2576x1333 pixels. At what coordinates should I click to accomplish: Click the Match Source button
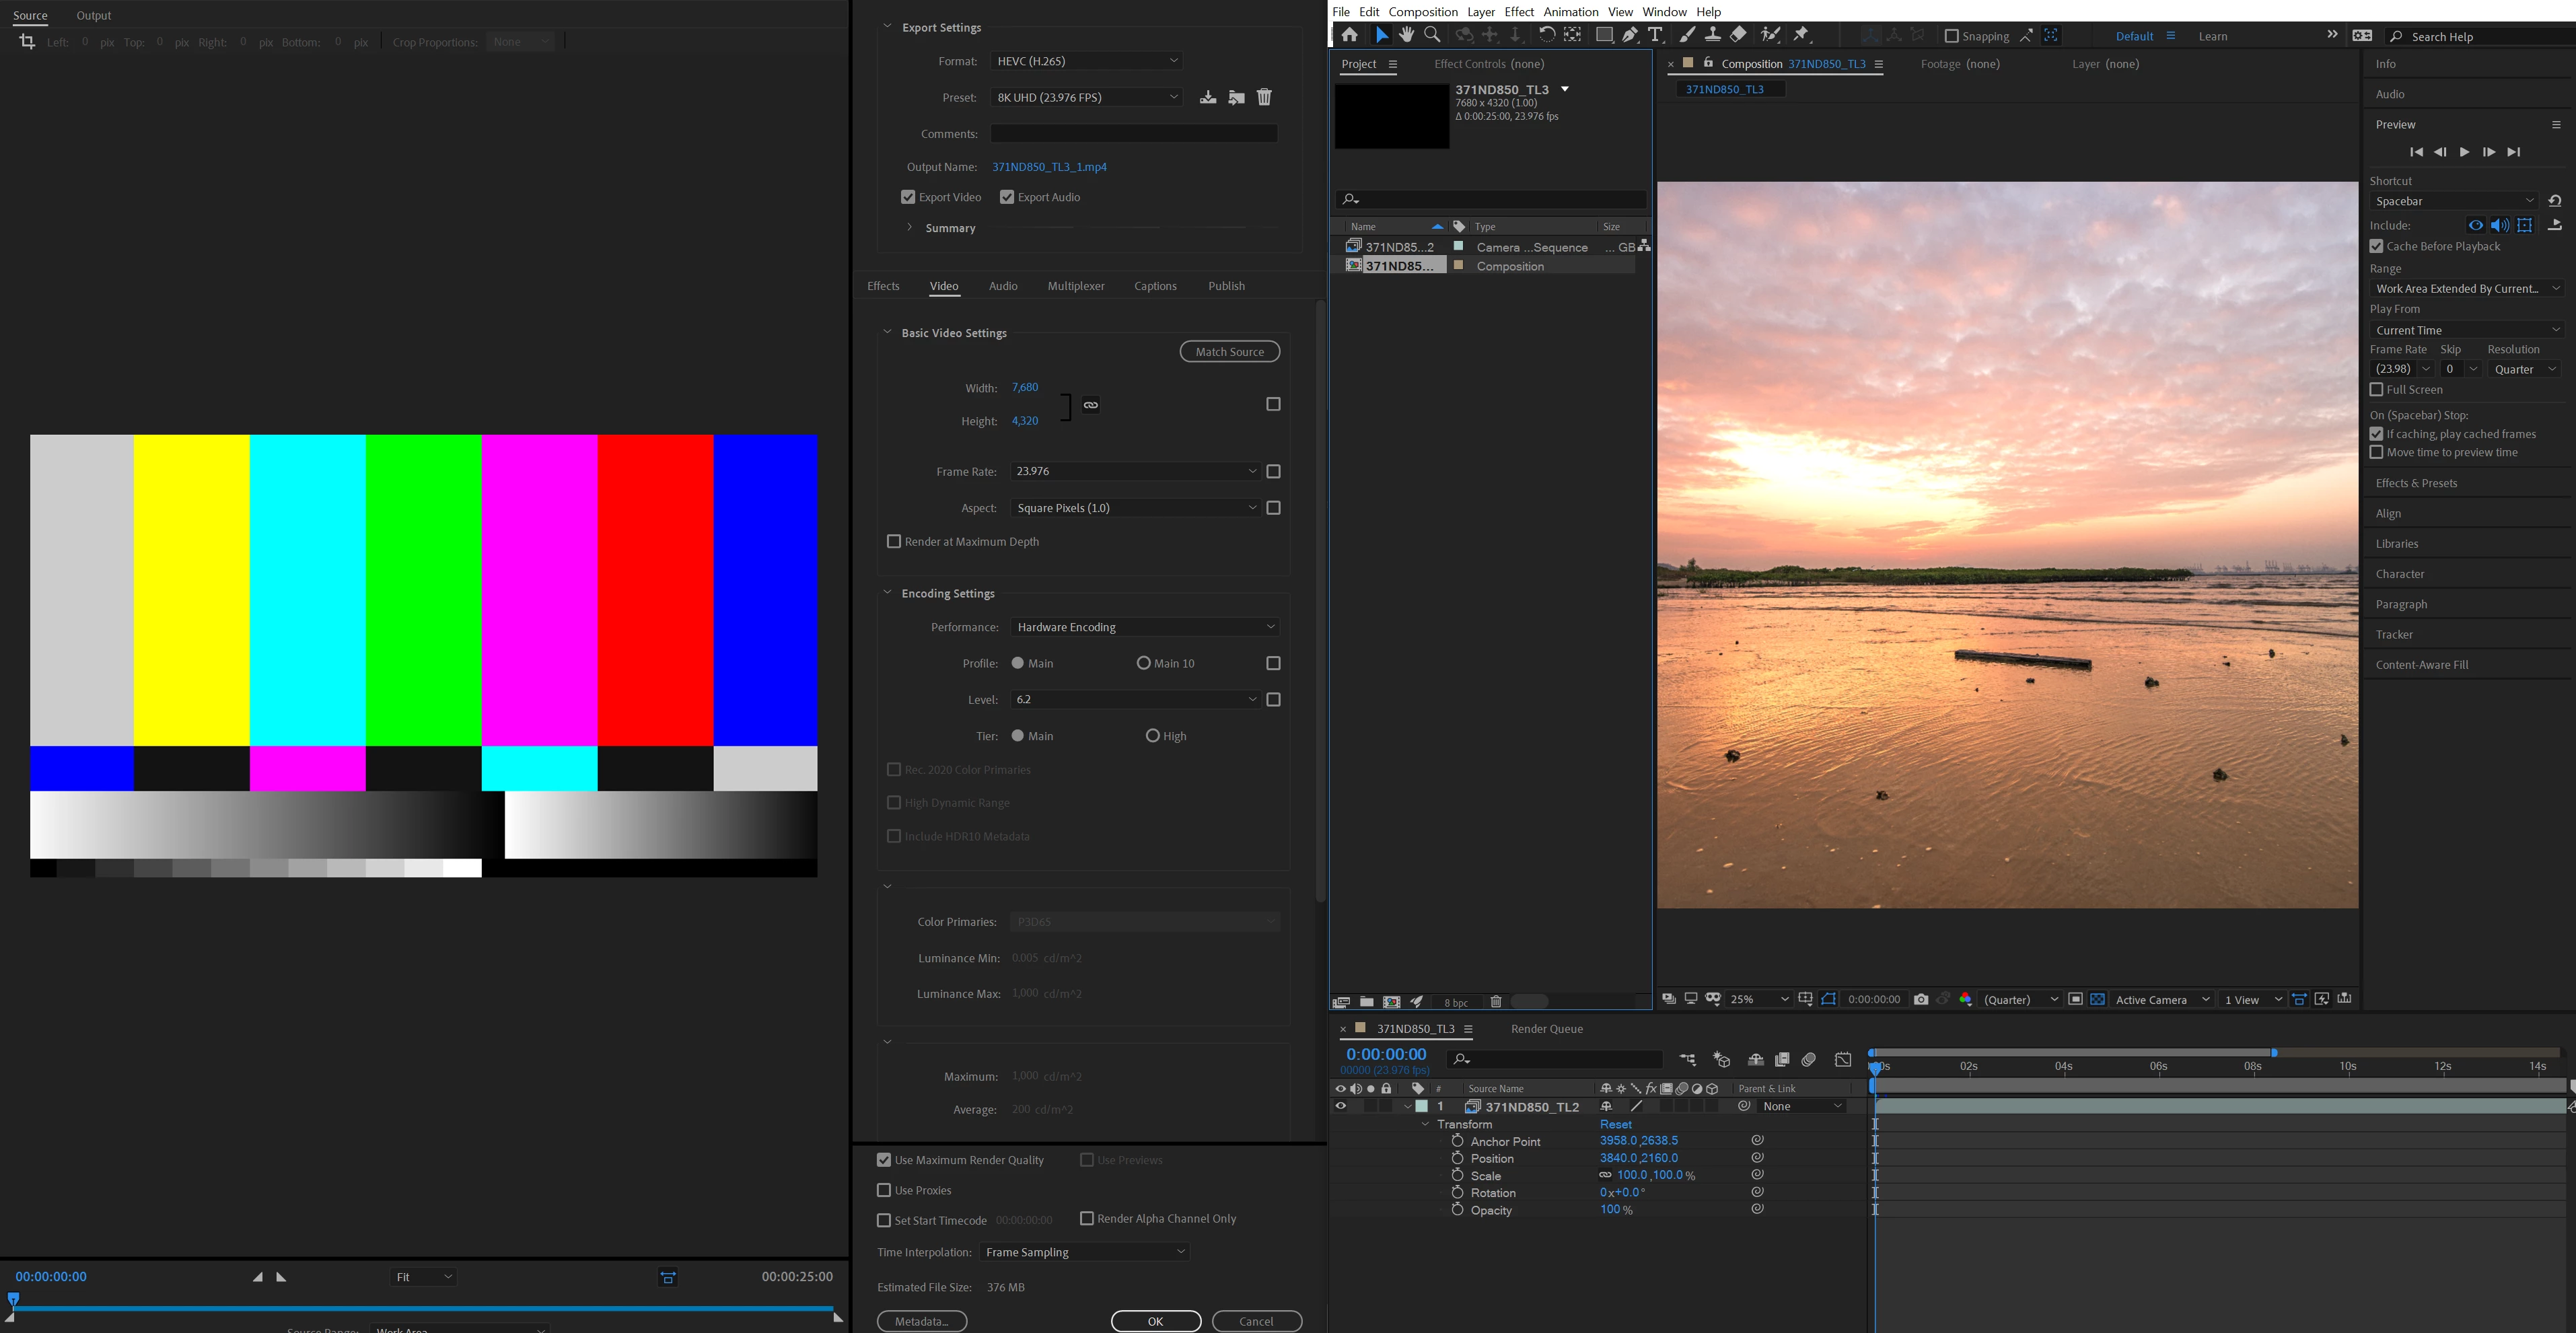tap(1229, 352)
